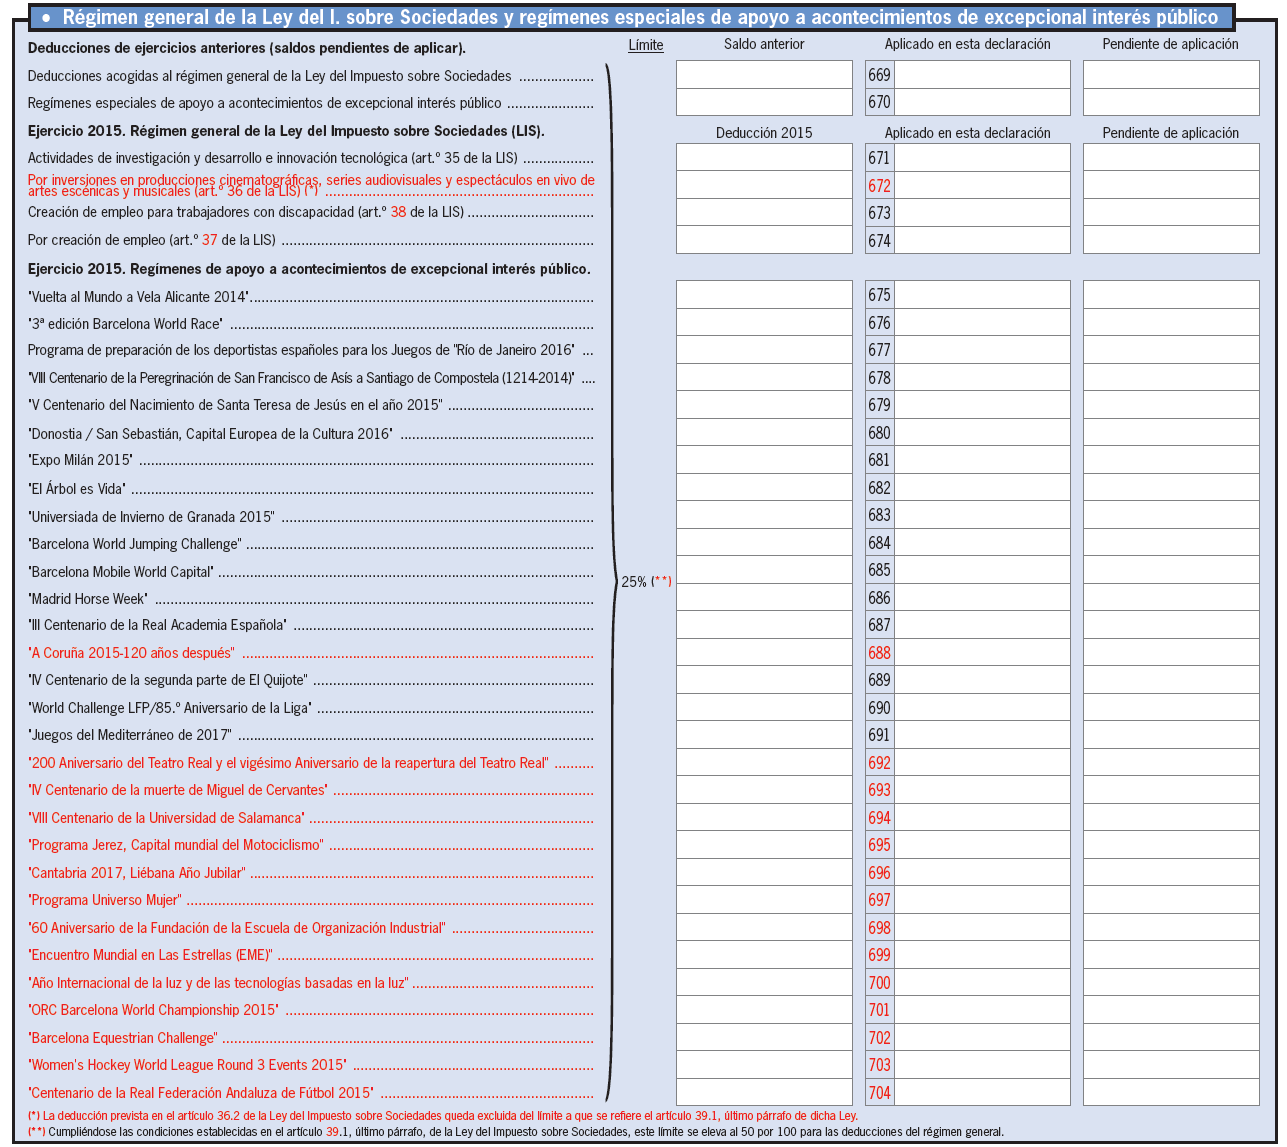Click Pendiente de aplicación box in row 674

tap(1171, 240)
